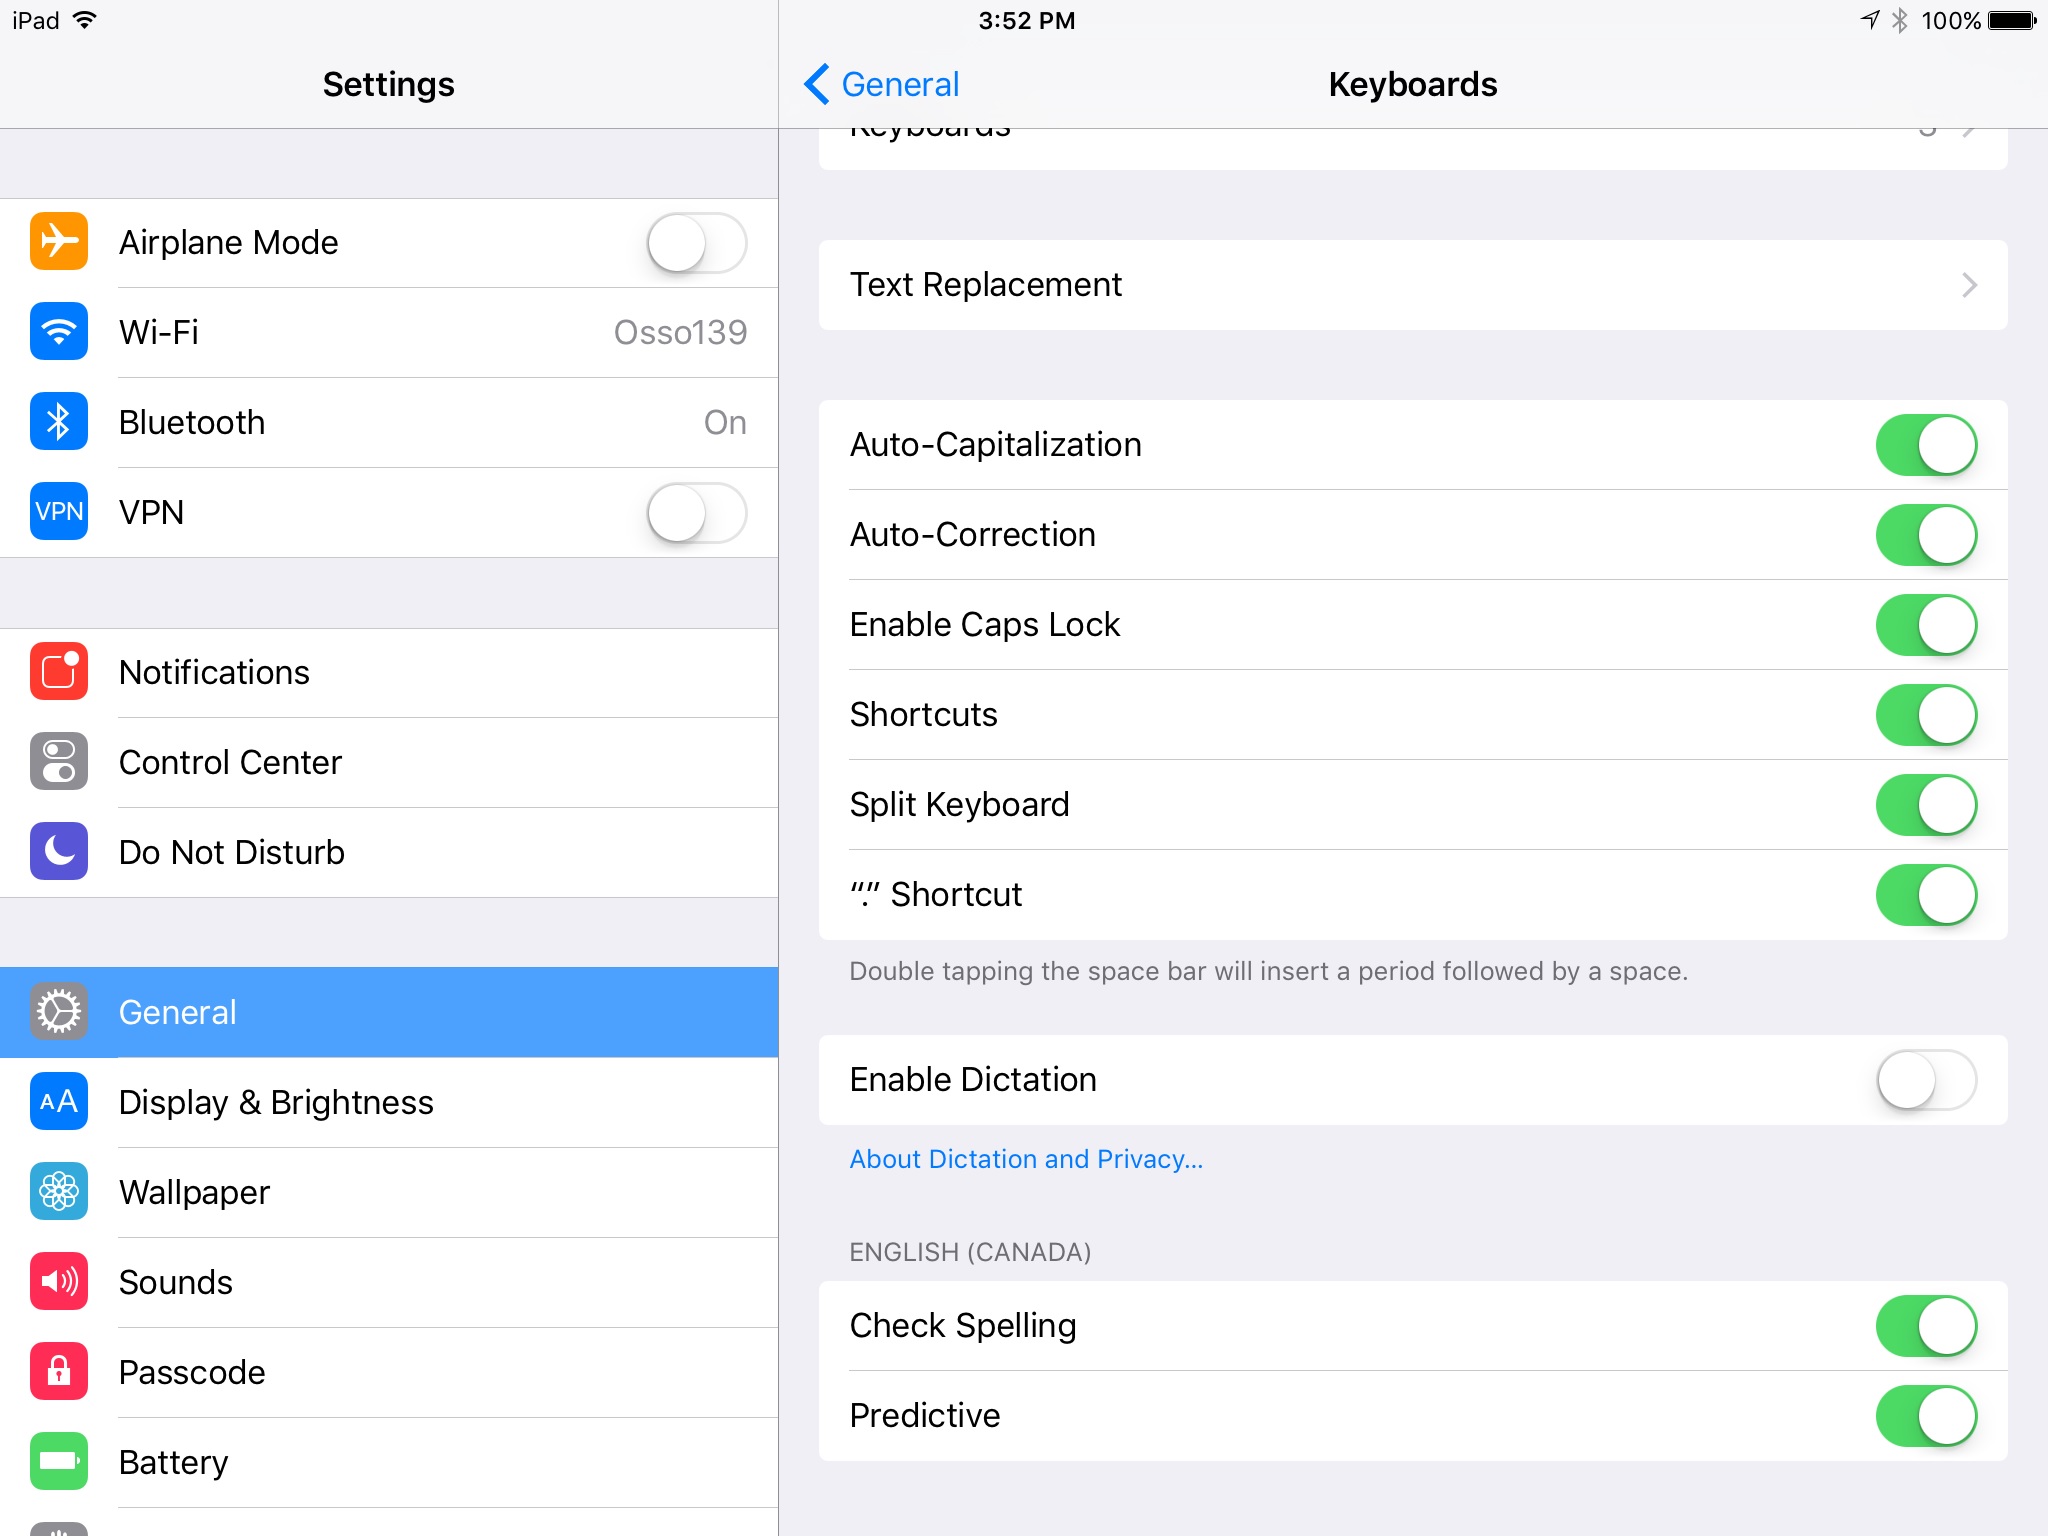Tap the Passcode lock icon
The height and width of the screenshot is (1536, 2048).
pos(59,1372)
